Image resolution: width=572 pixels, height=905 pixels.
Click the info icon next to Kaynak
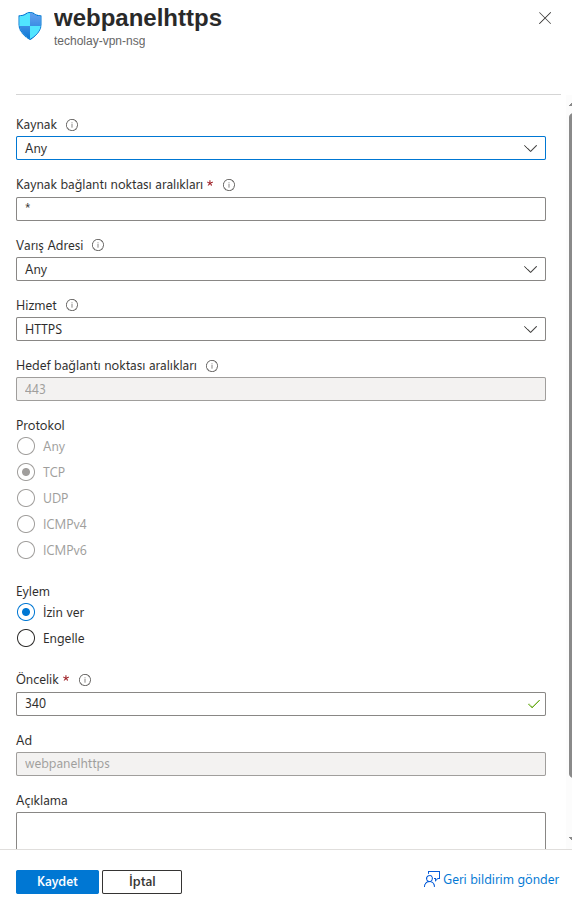pyautogui.click(x=72, y=125)
